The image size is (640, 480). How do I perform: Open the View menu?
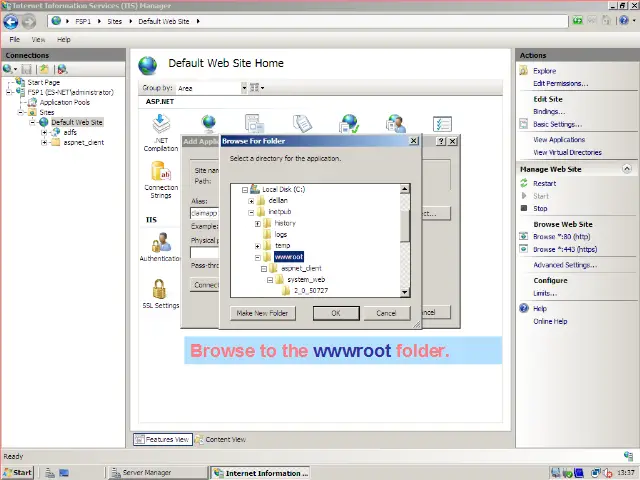click(x=38, y=40)
